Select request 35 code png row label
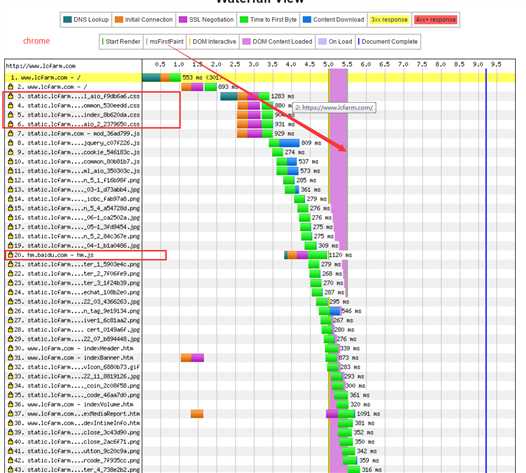526x473 pixels. 77,395
